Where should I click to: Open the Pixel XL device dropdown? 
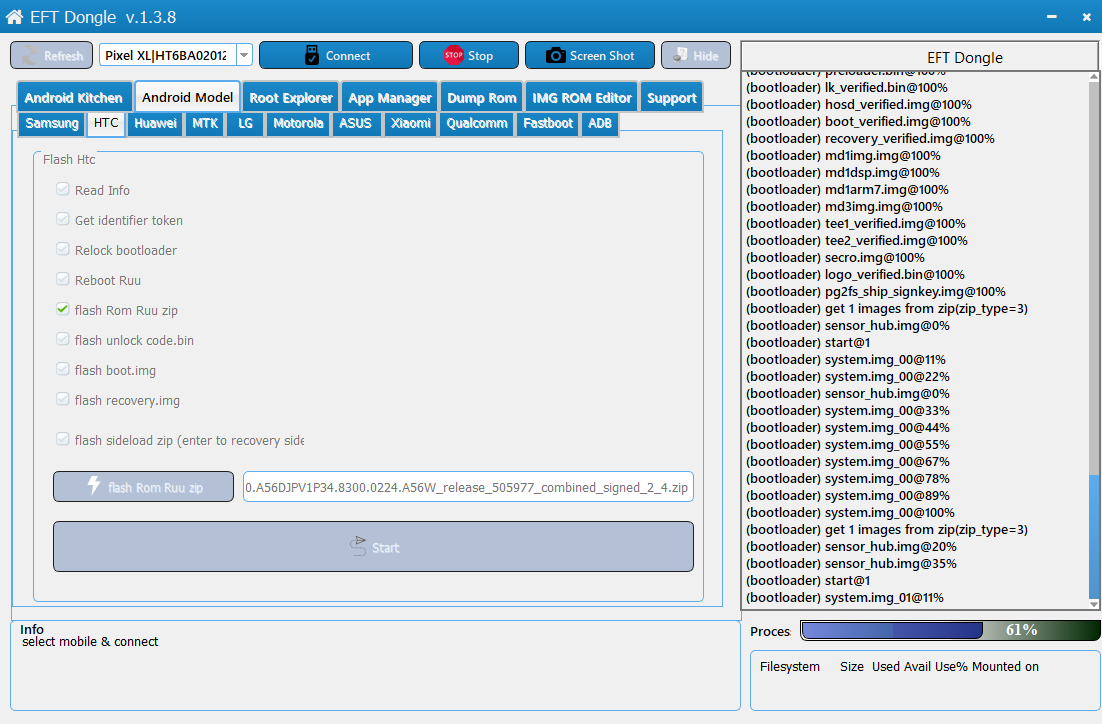tap(244, 55)
